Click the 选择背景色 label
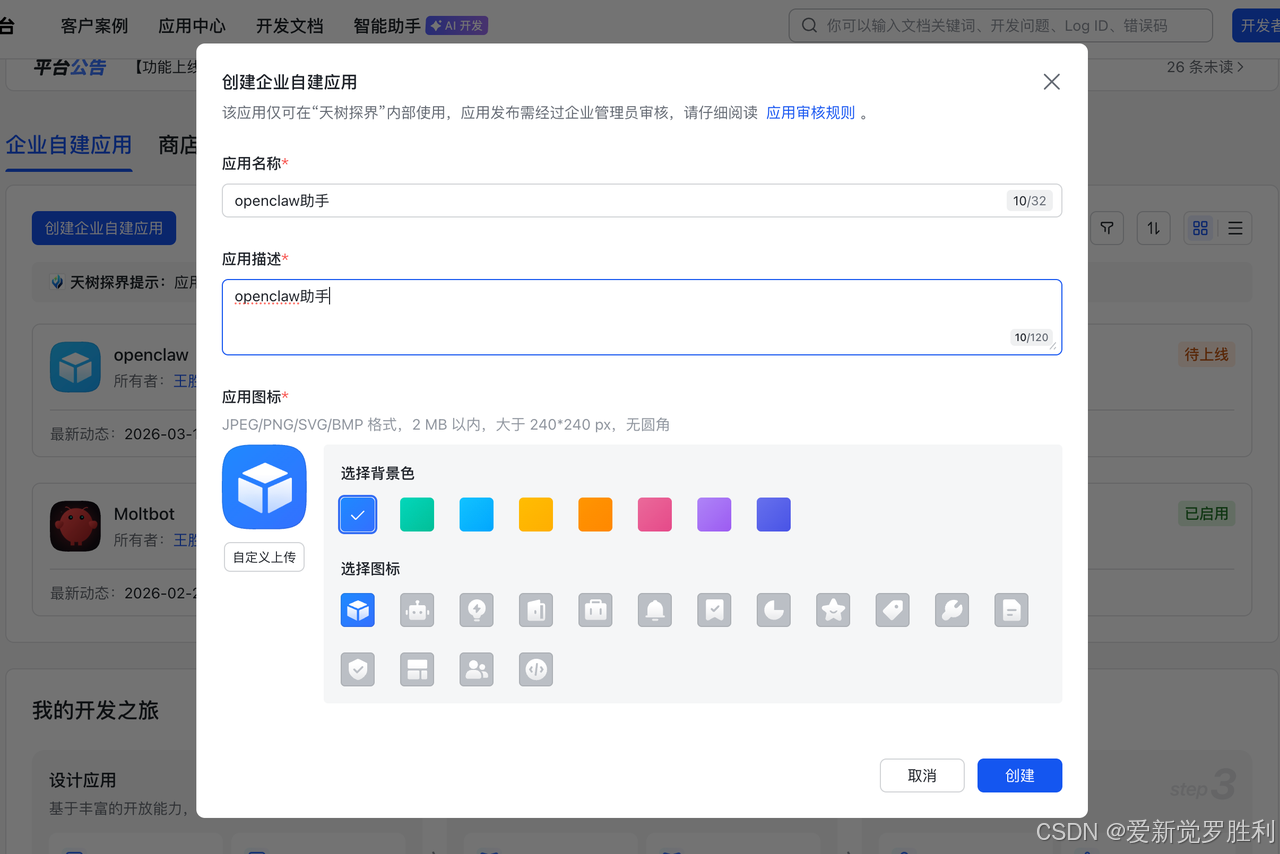1280x854 pixels. (377, 473)
